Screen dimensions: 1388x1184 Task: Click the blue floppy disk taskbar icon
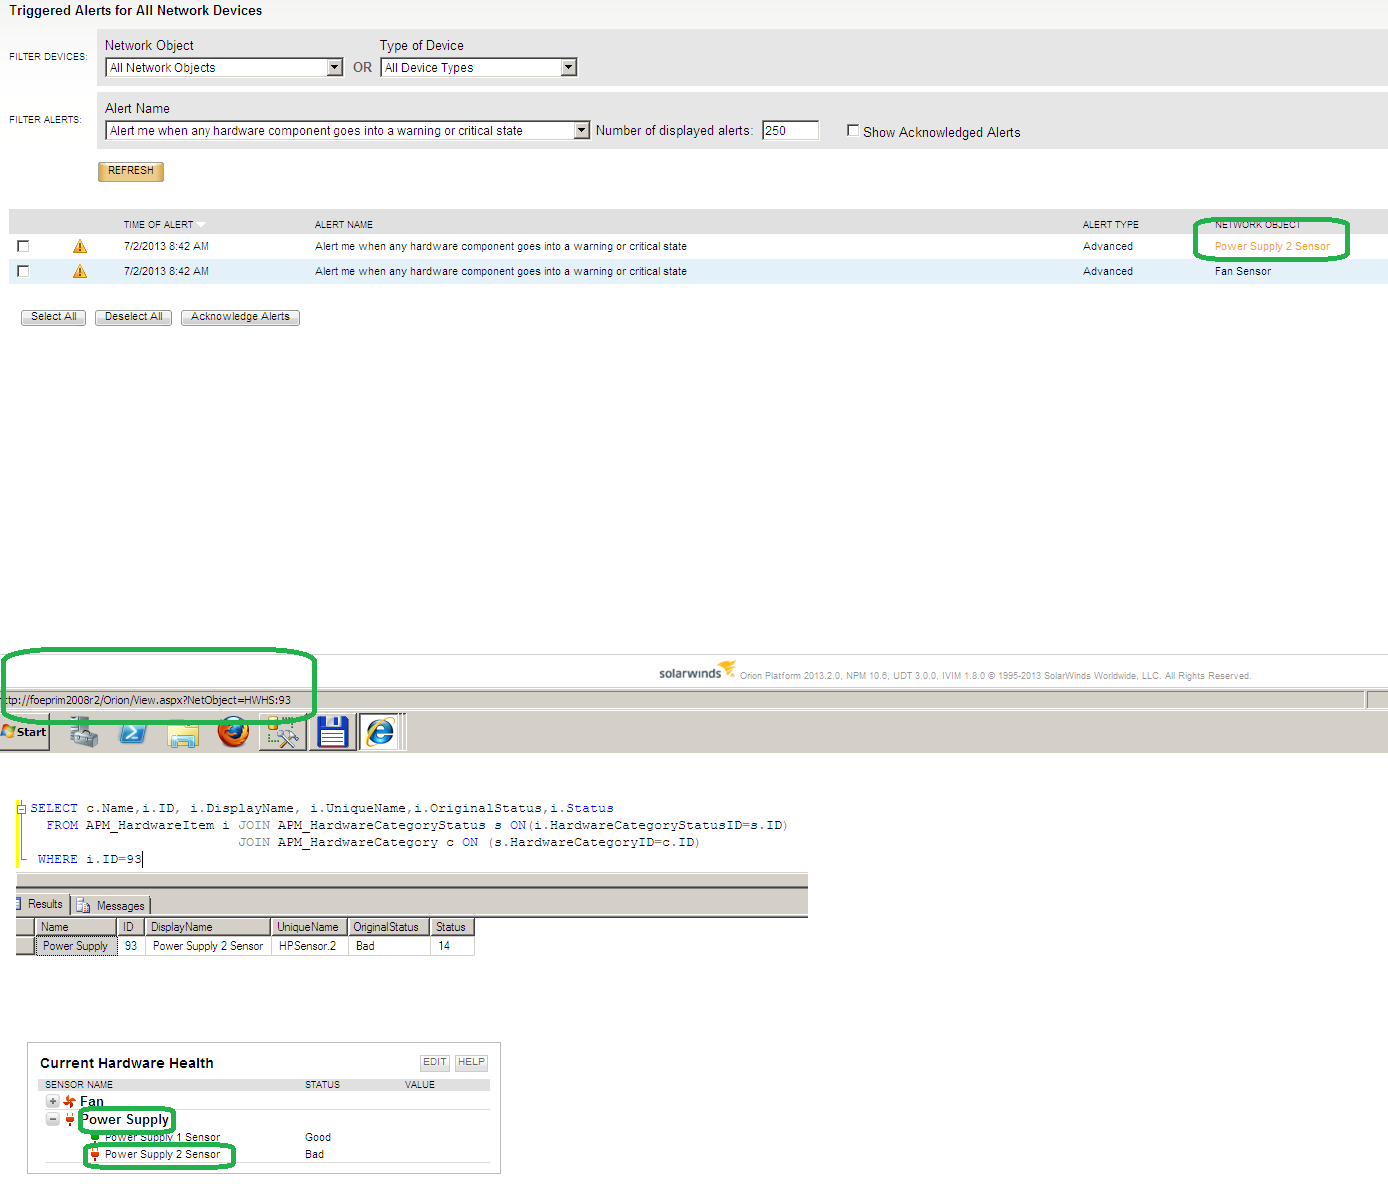[x=332, y=732]
